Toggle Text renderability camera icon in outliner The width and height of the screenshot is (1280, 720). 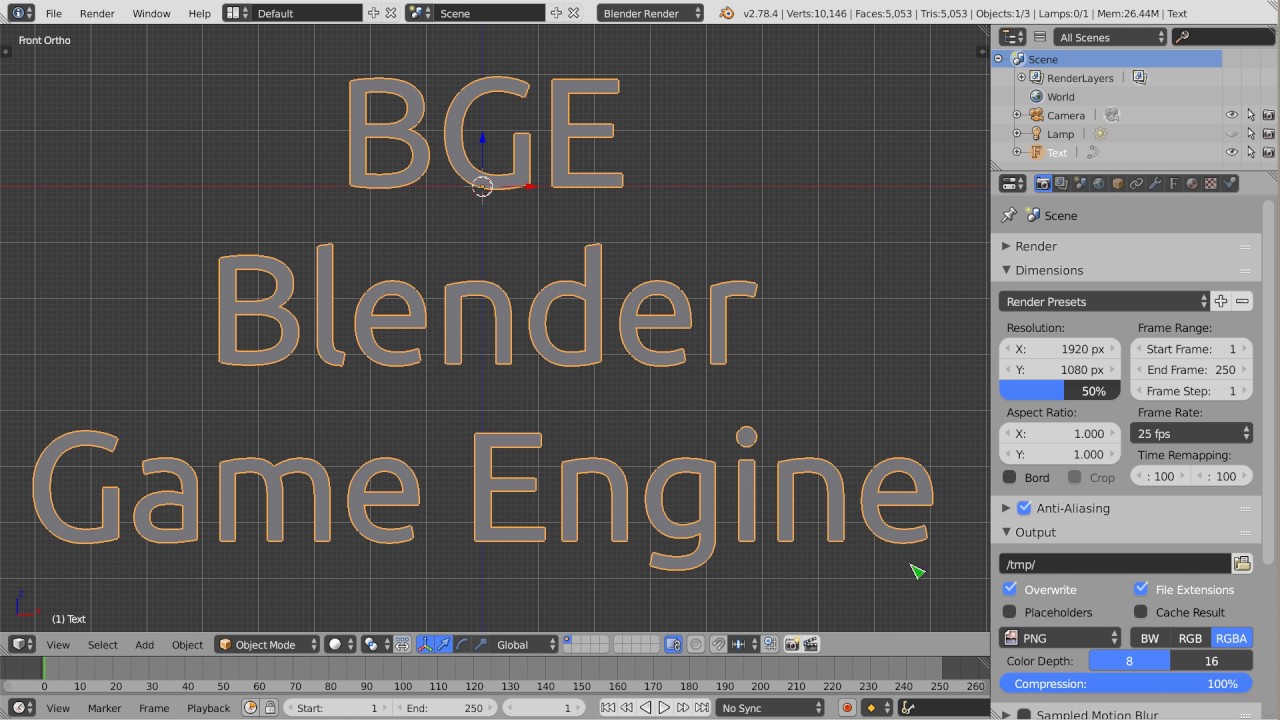click(x=1269, y=153)
